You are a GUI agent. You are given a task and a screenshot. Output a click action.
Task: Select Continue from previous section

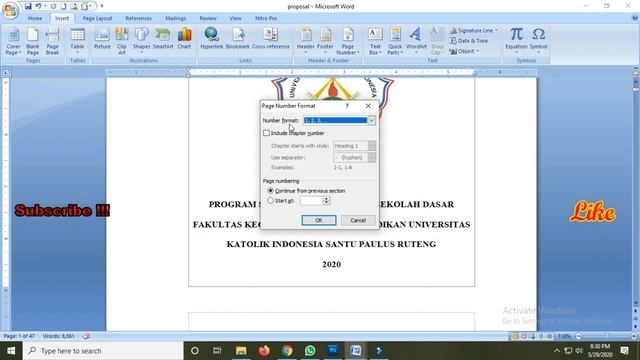(270, 191)
